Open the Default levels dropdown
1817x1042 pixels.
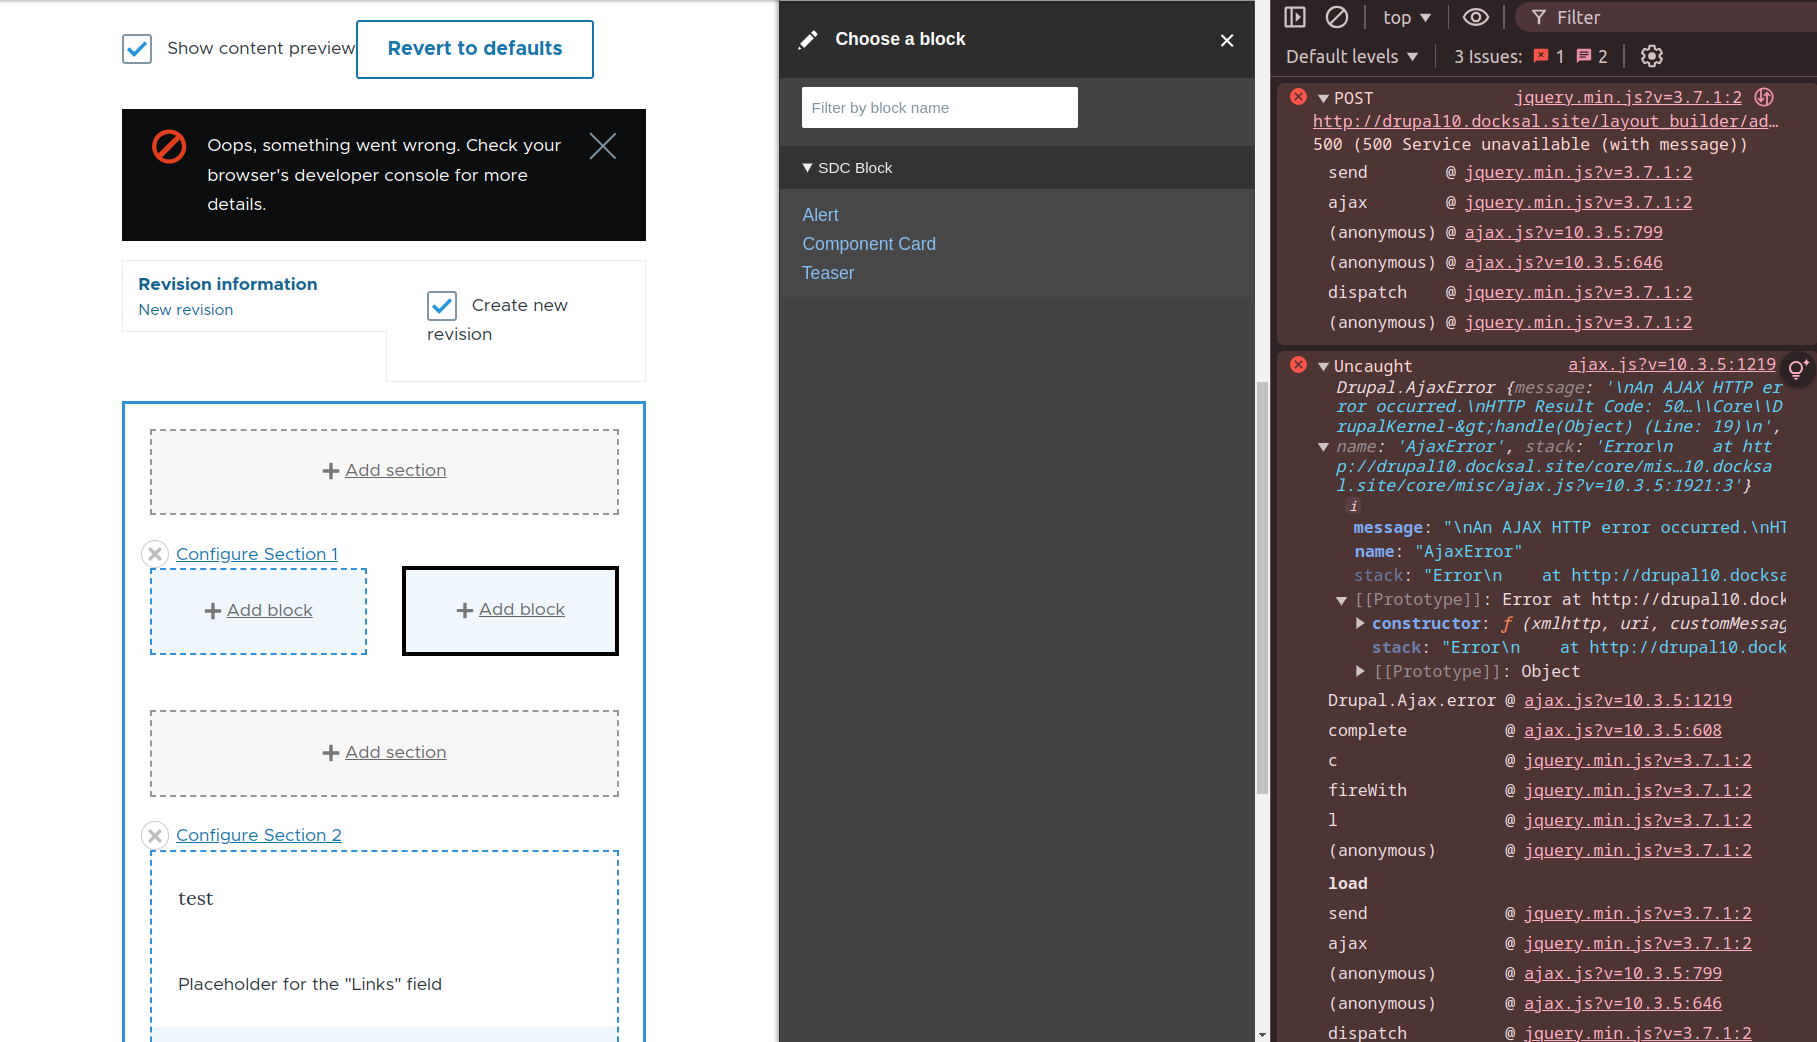click(x=1351, y=56)
